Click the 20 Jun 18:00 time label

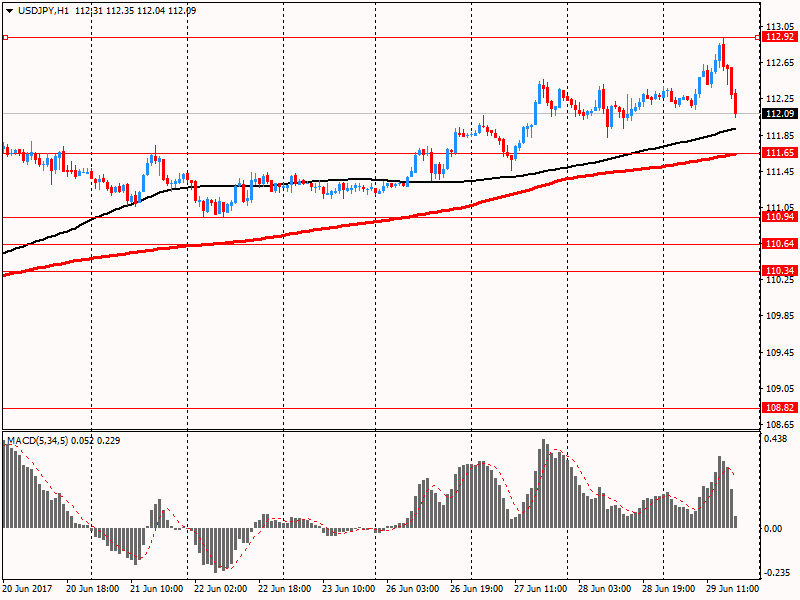click(x=93, y=589)
